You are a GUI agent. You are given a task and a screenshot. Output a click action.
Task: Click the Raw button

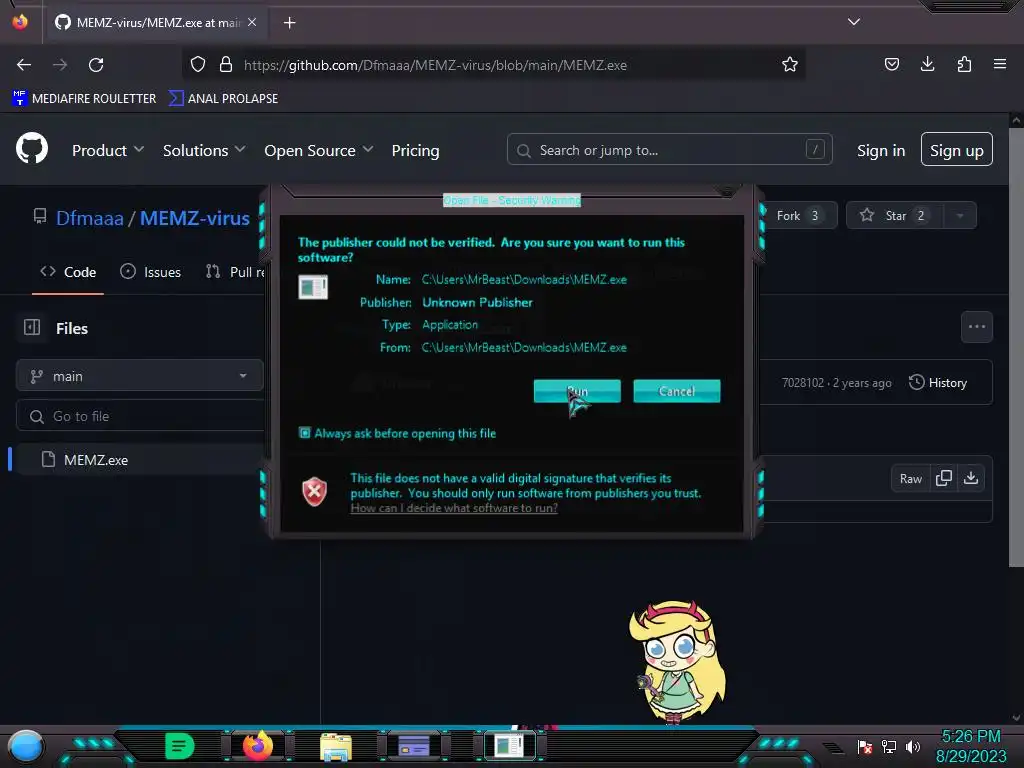[x=910, y=479]
